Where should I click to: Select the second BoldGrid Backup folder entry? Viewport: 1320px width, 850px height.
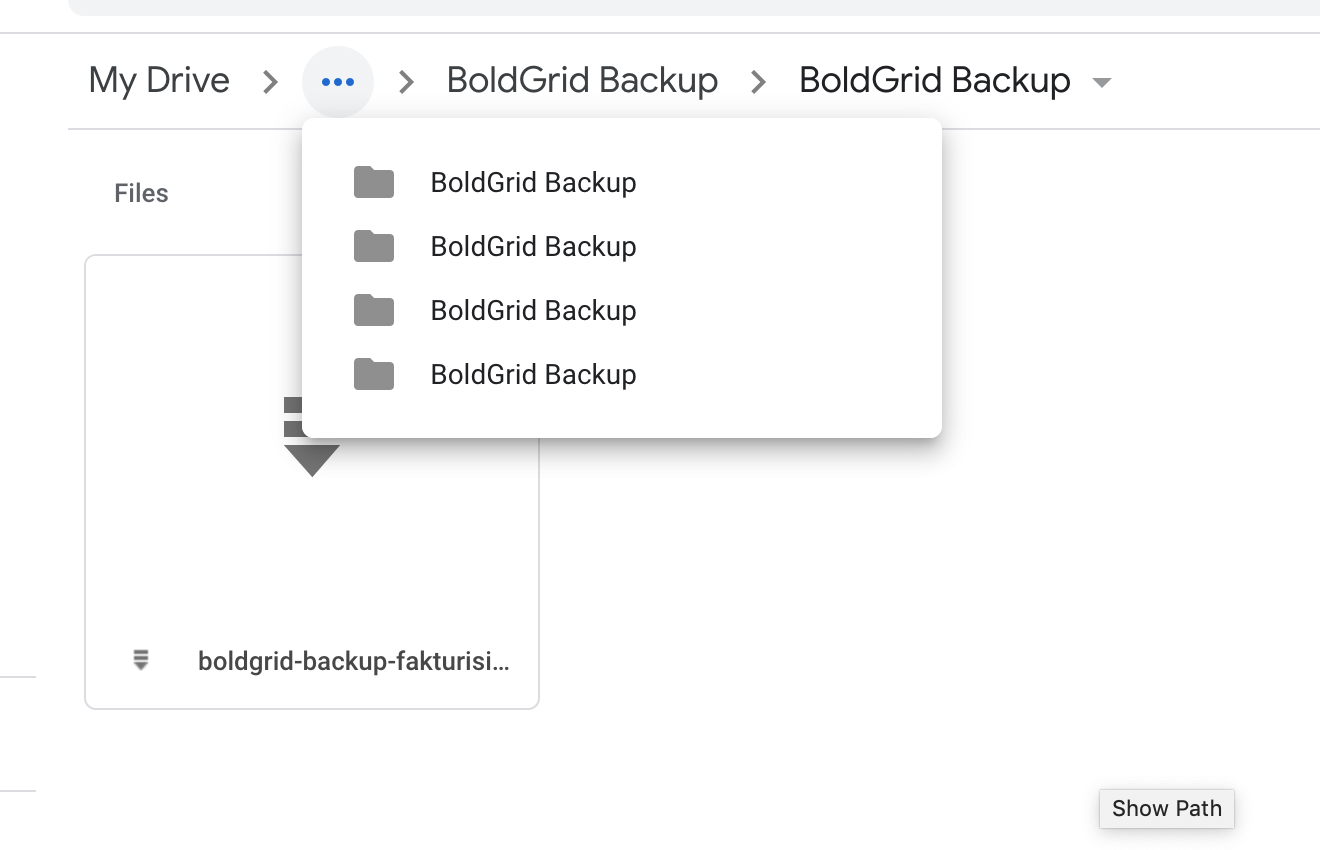(533, 246)
